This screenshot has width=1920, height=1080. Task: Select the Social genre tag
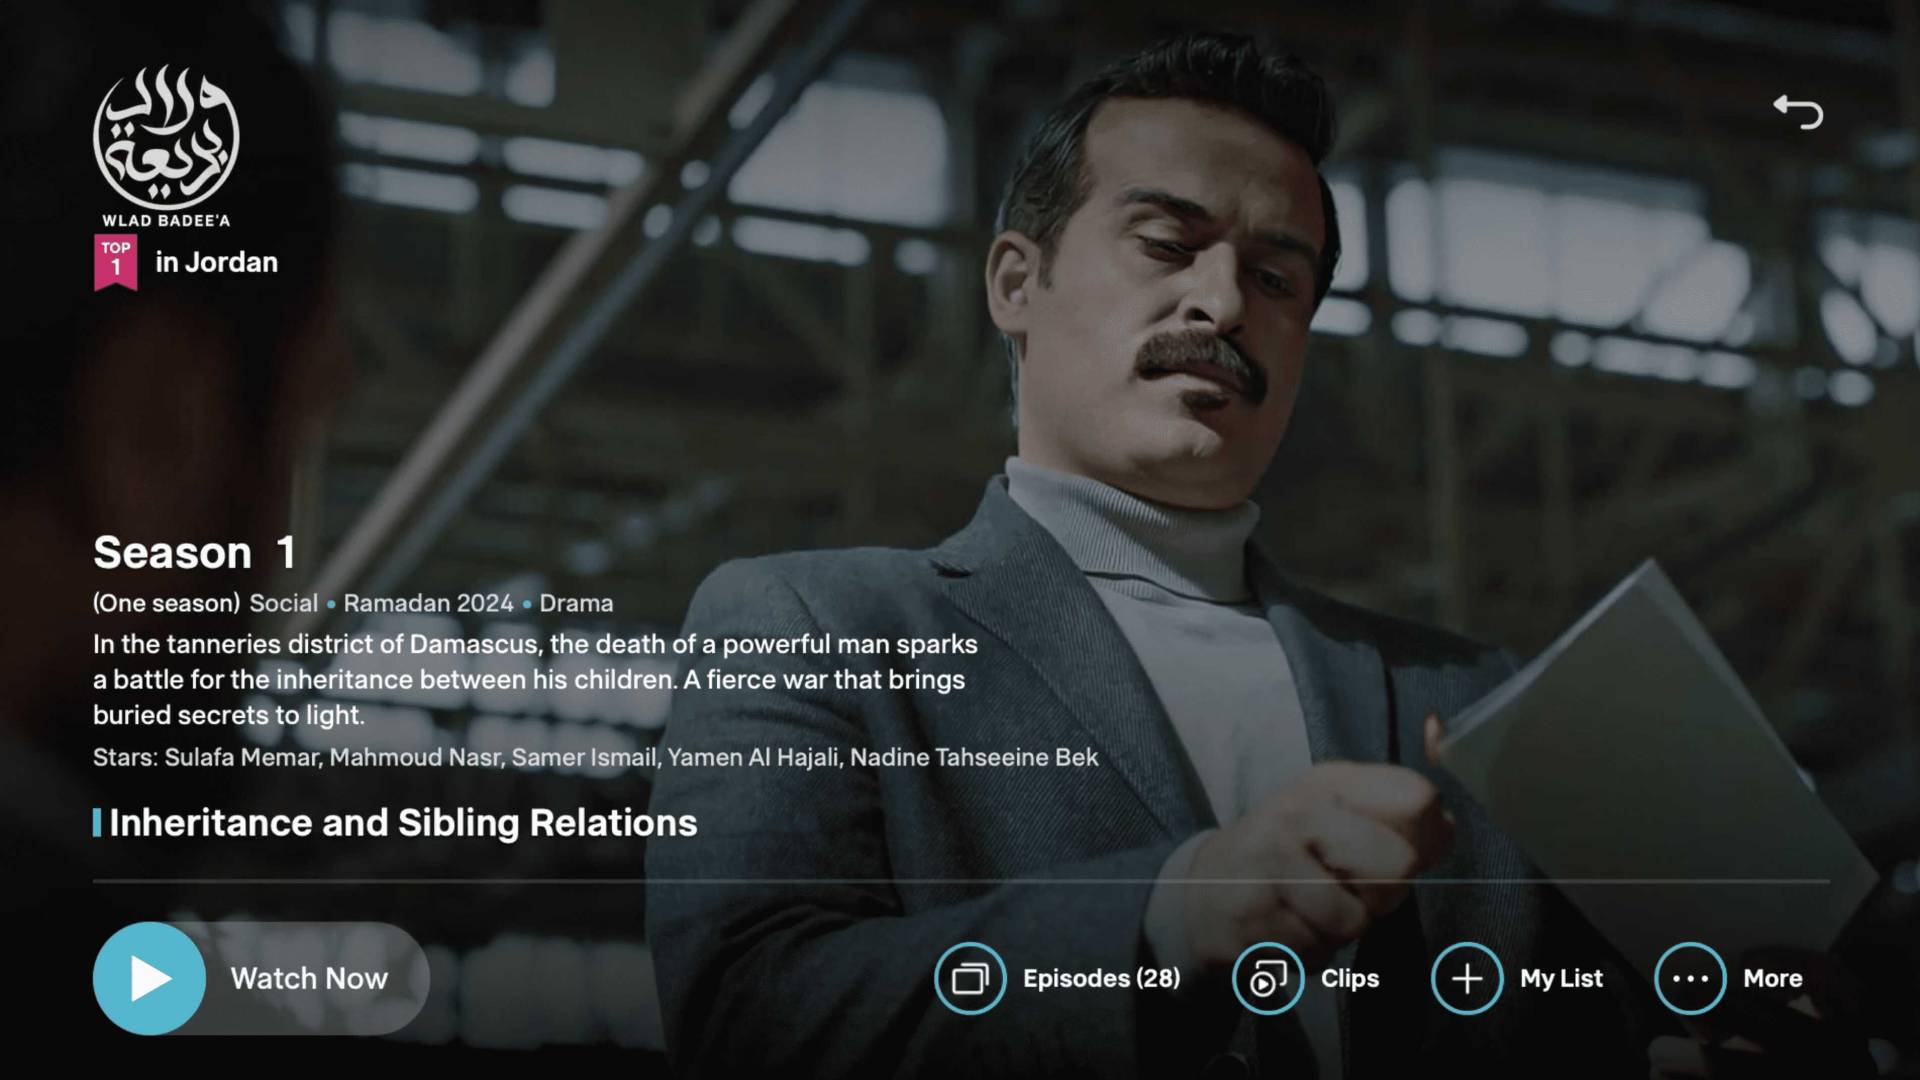(283, 603)
